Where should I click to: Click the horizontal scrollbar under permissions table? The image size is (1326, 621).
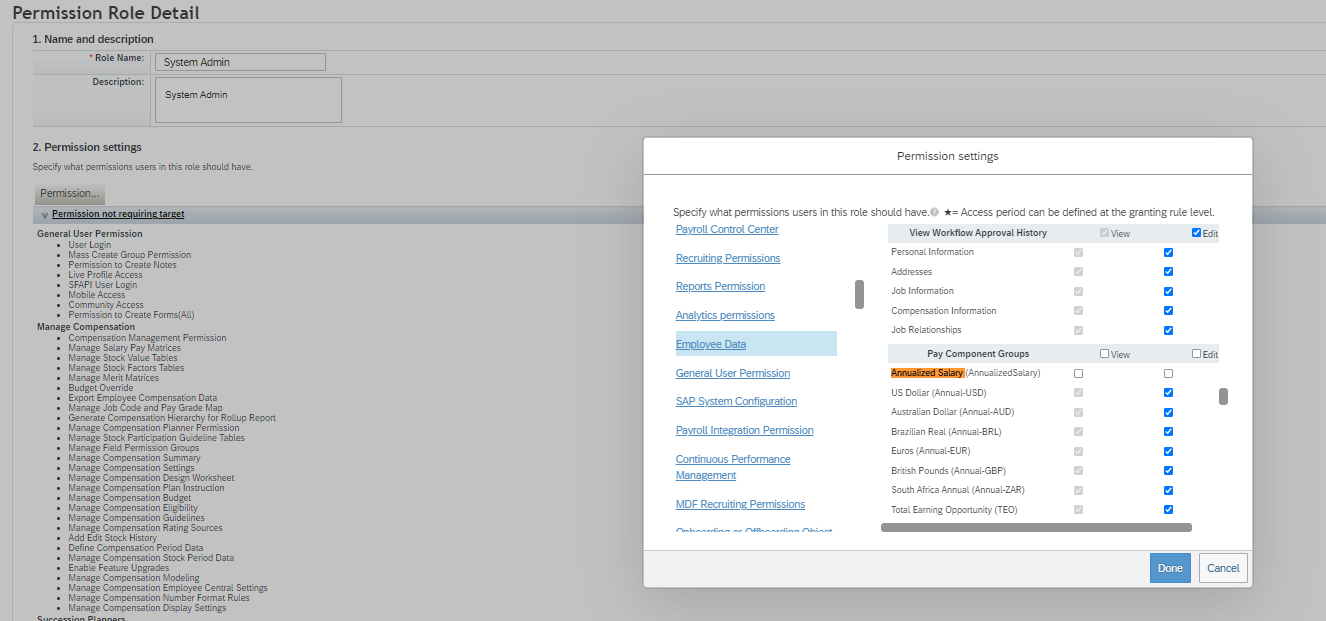pos(1036,527)
